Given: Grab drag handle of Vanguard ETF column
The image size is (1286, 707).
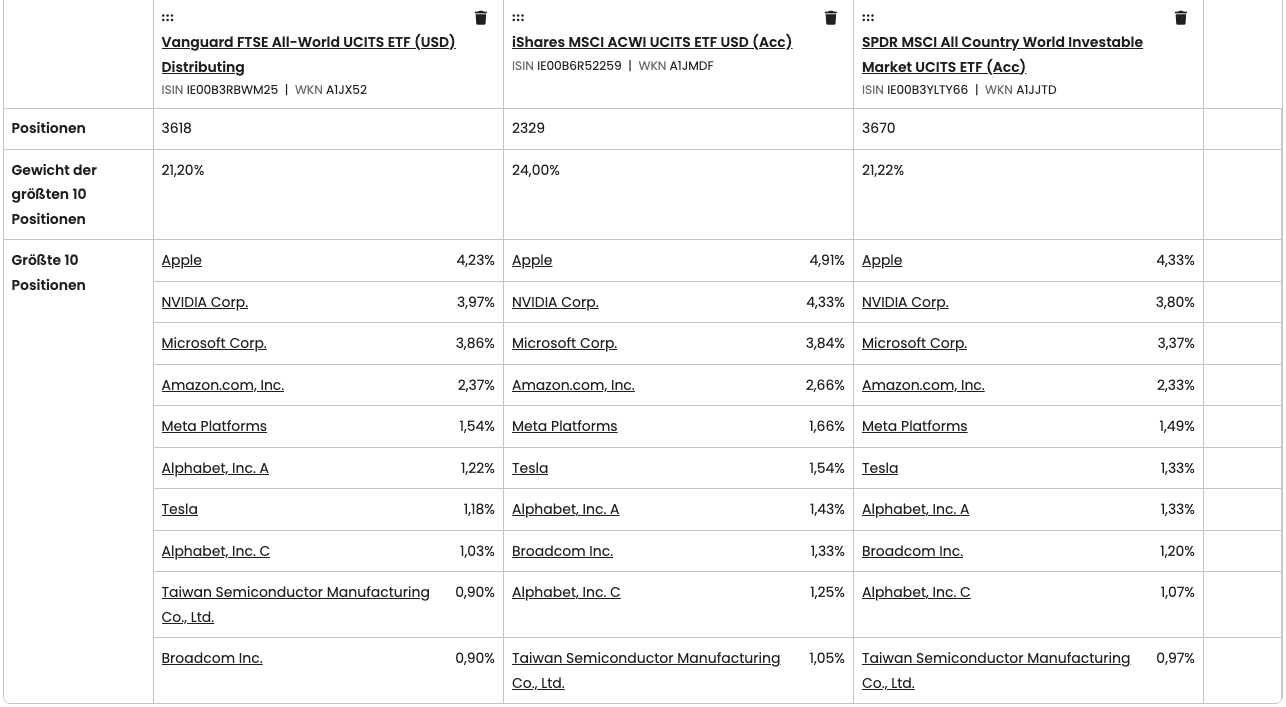Looking at the screenshot, I should click(x=168, y=18).
